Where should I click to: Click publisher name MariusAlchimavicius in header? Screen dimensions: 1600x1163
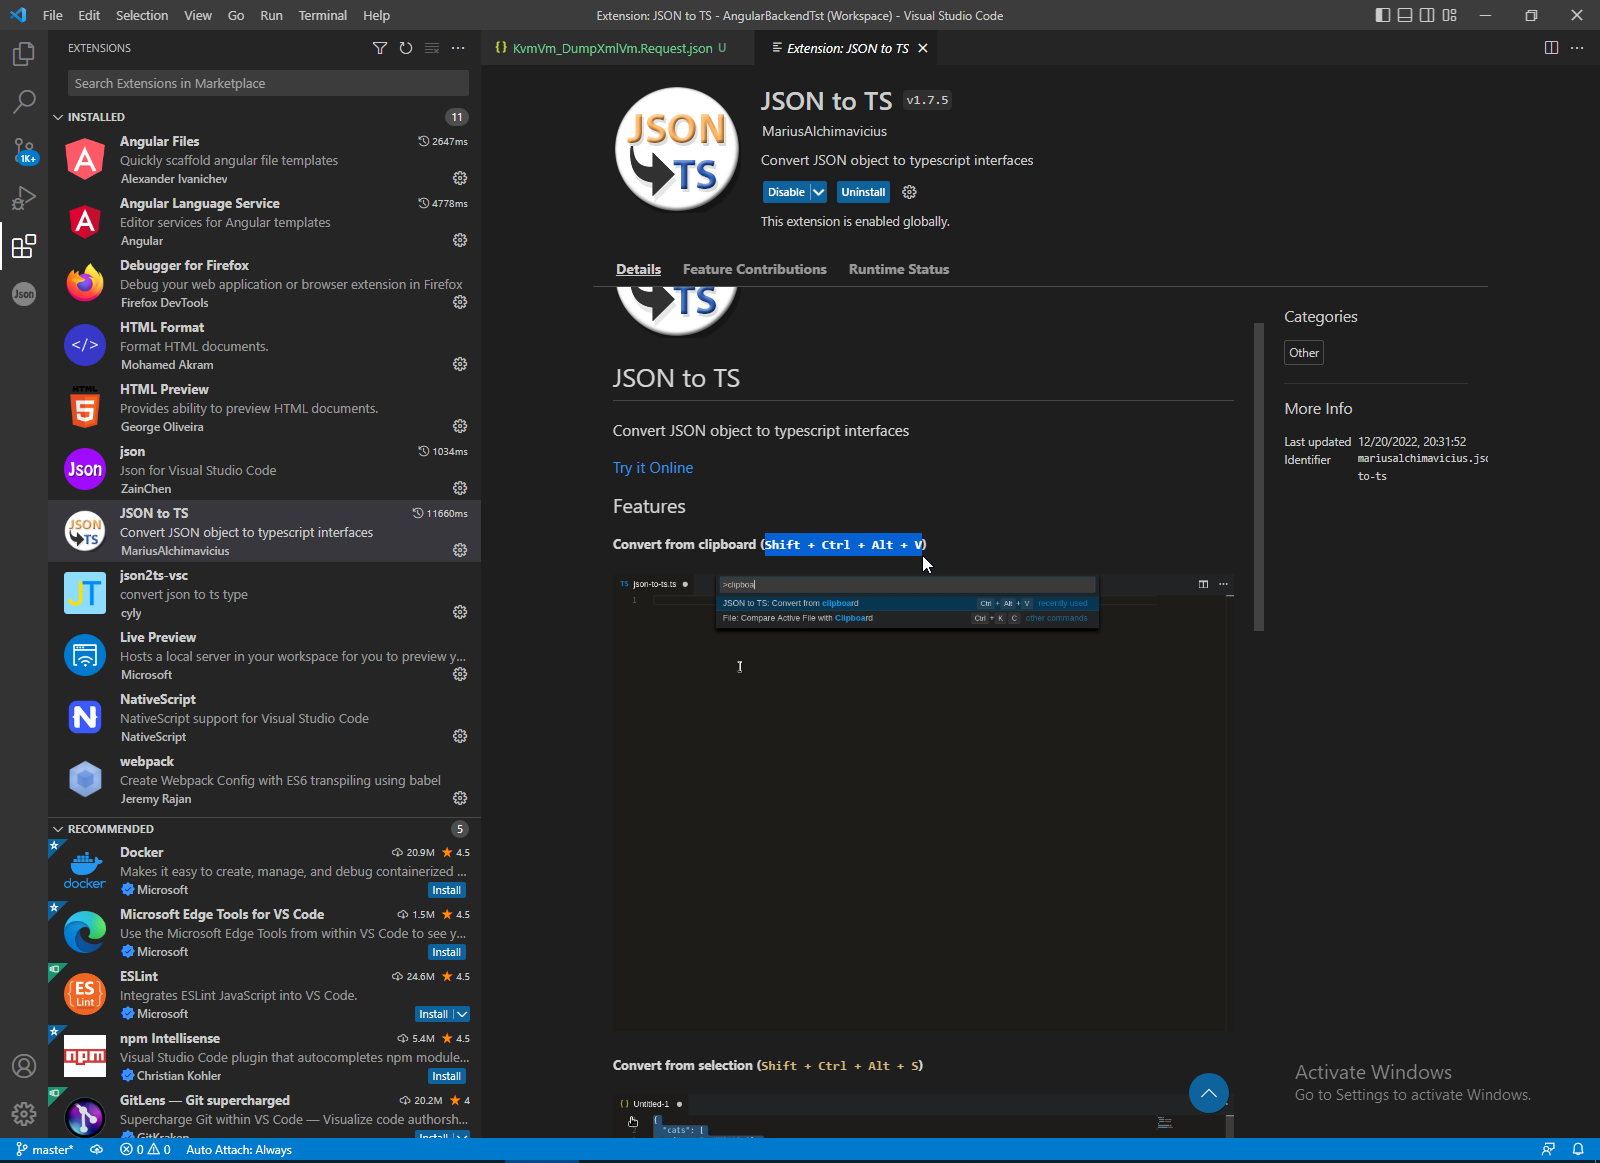click(x=824, y=131)
